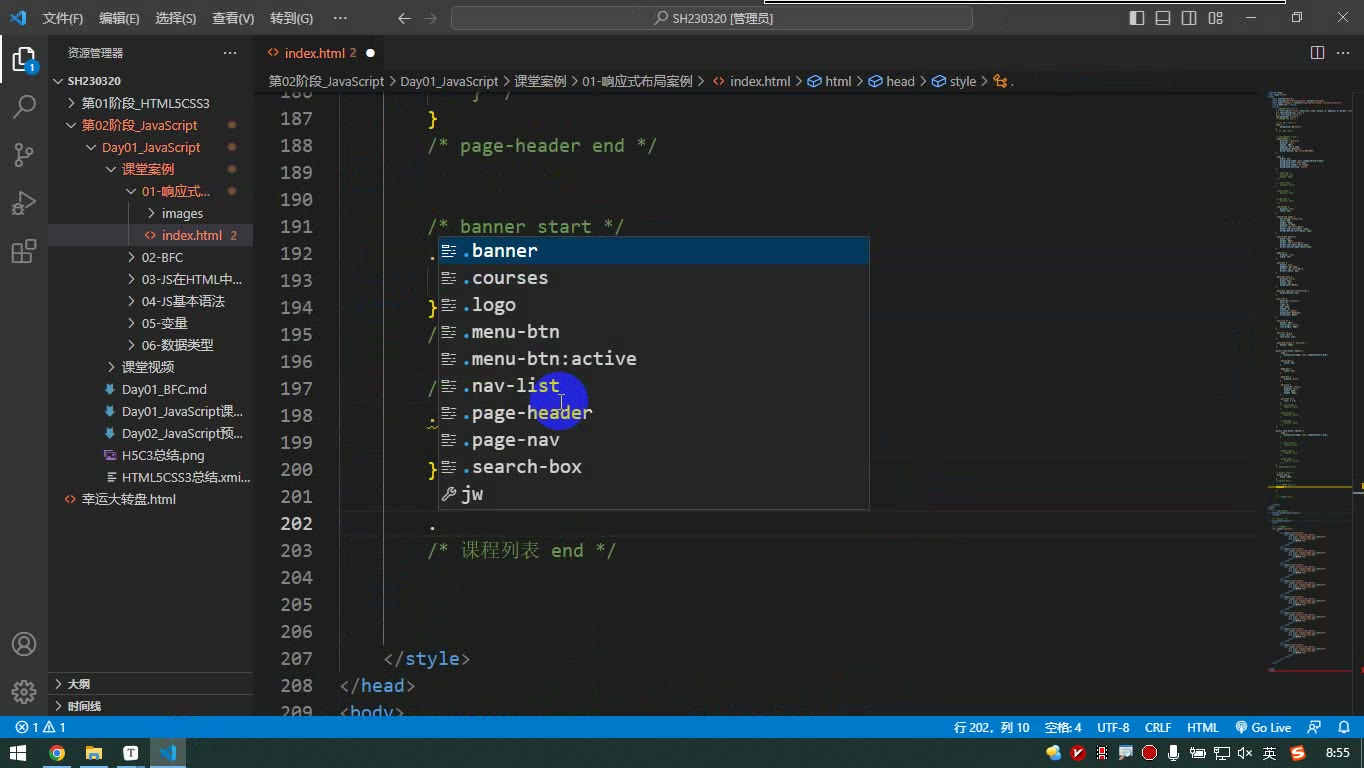Open the Accounts icon in activity bar
The height and width of the screenshot is (768, 1364).
pos(24,644)
